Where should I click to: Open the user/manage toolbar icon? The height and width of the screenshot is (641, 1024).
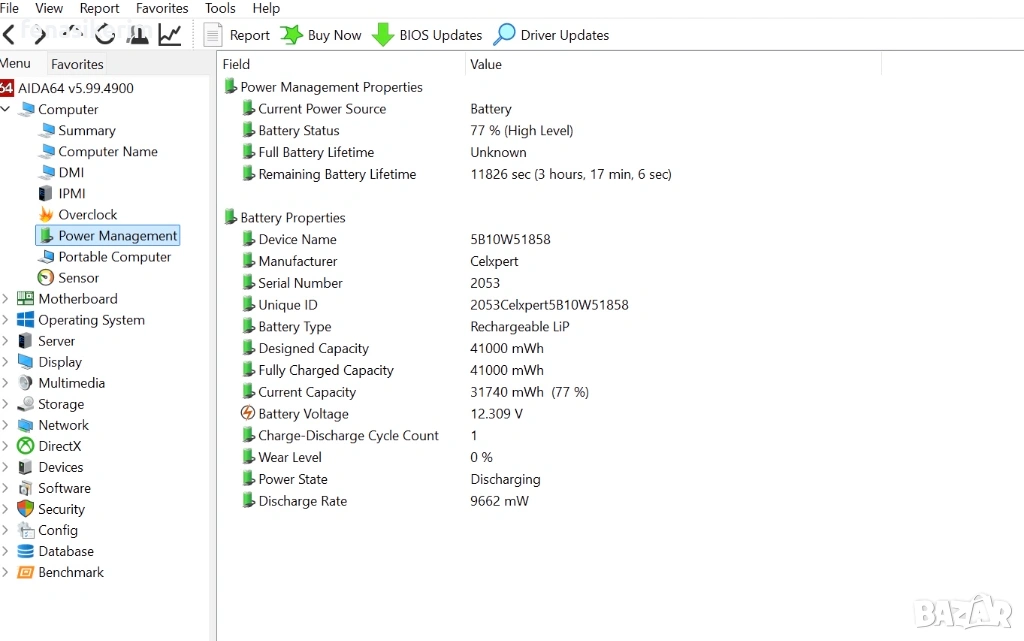click(138, 35)
